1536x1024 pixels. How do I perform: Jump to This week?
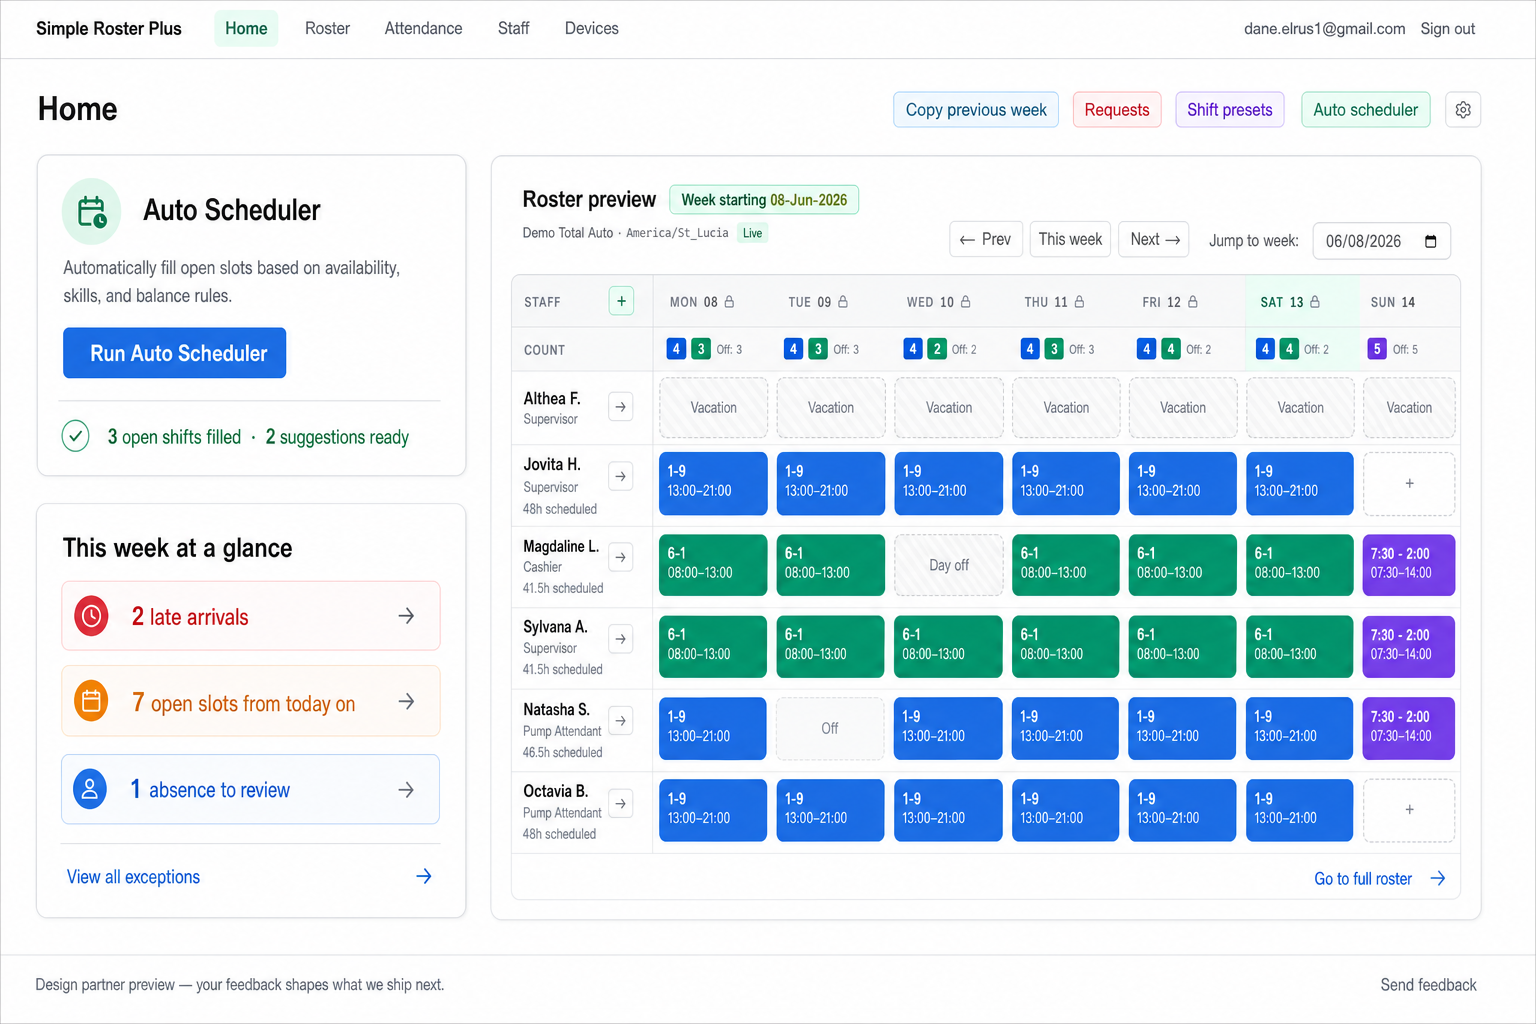(1070, 239)
